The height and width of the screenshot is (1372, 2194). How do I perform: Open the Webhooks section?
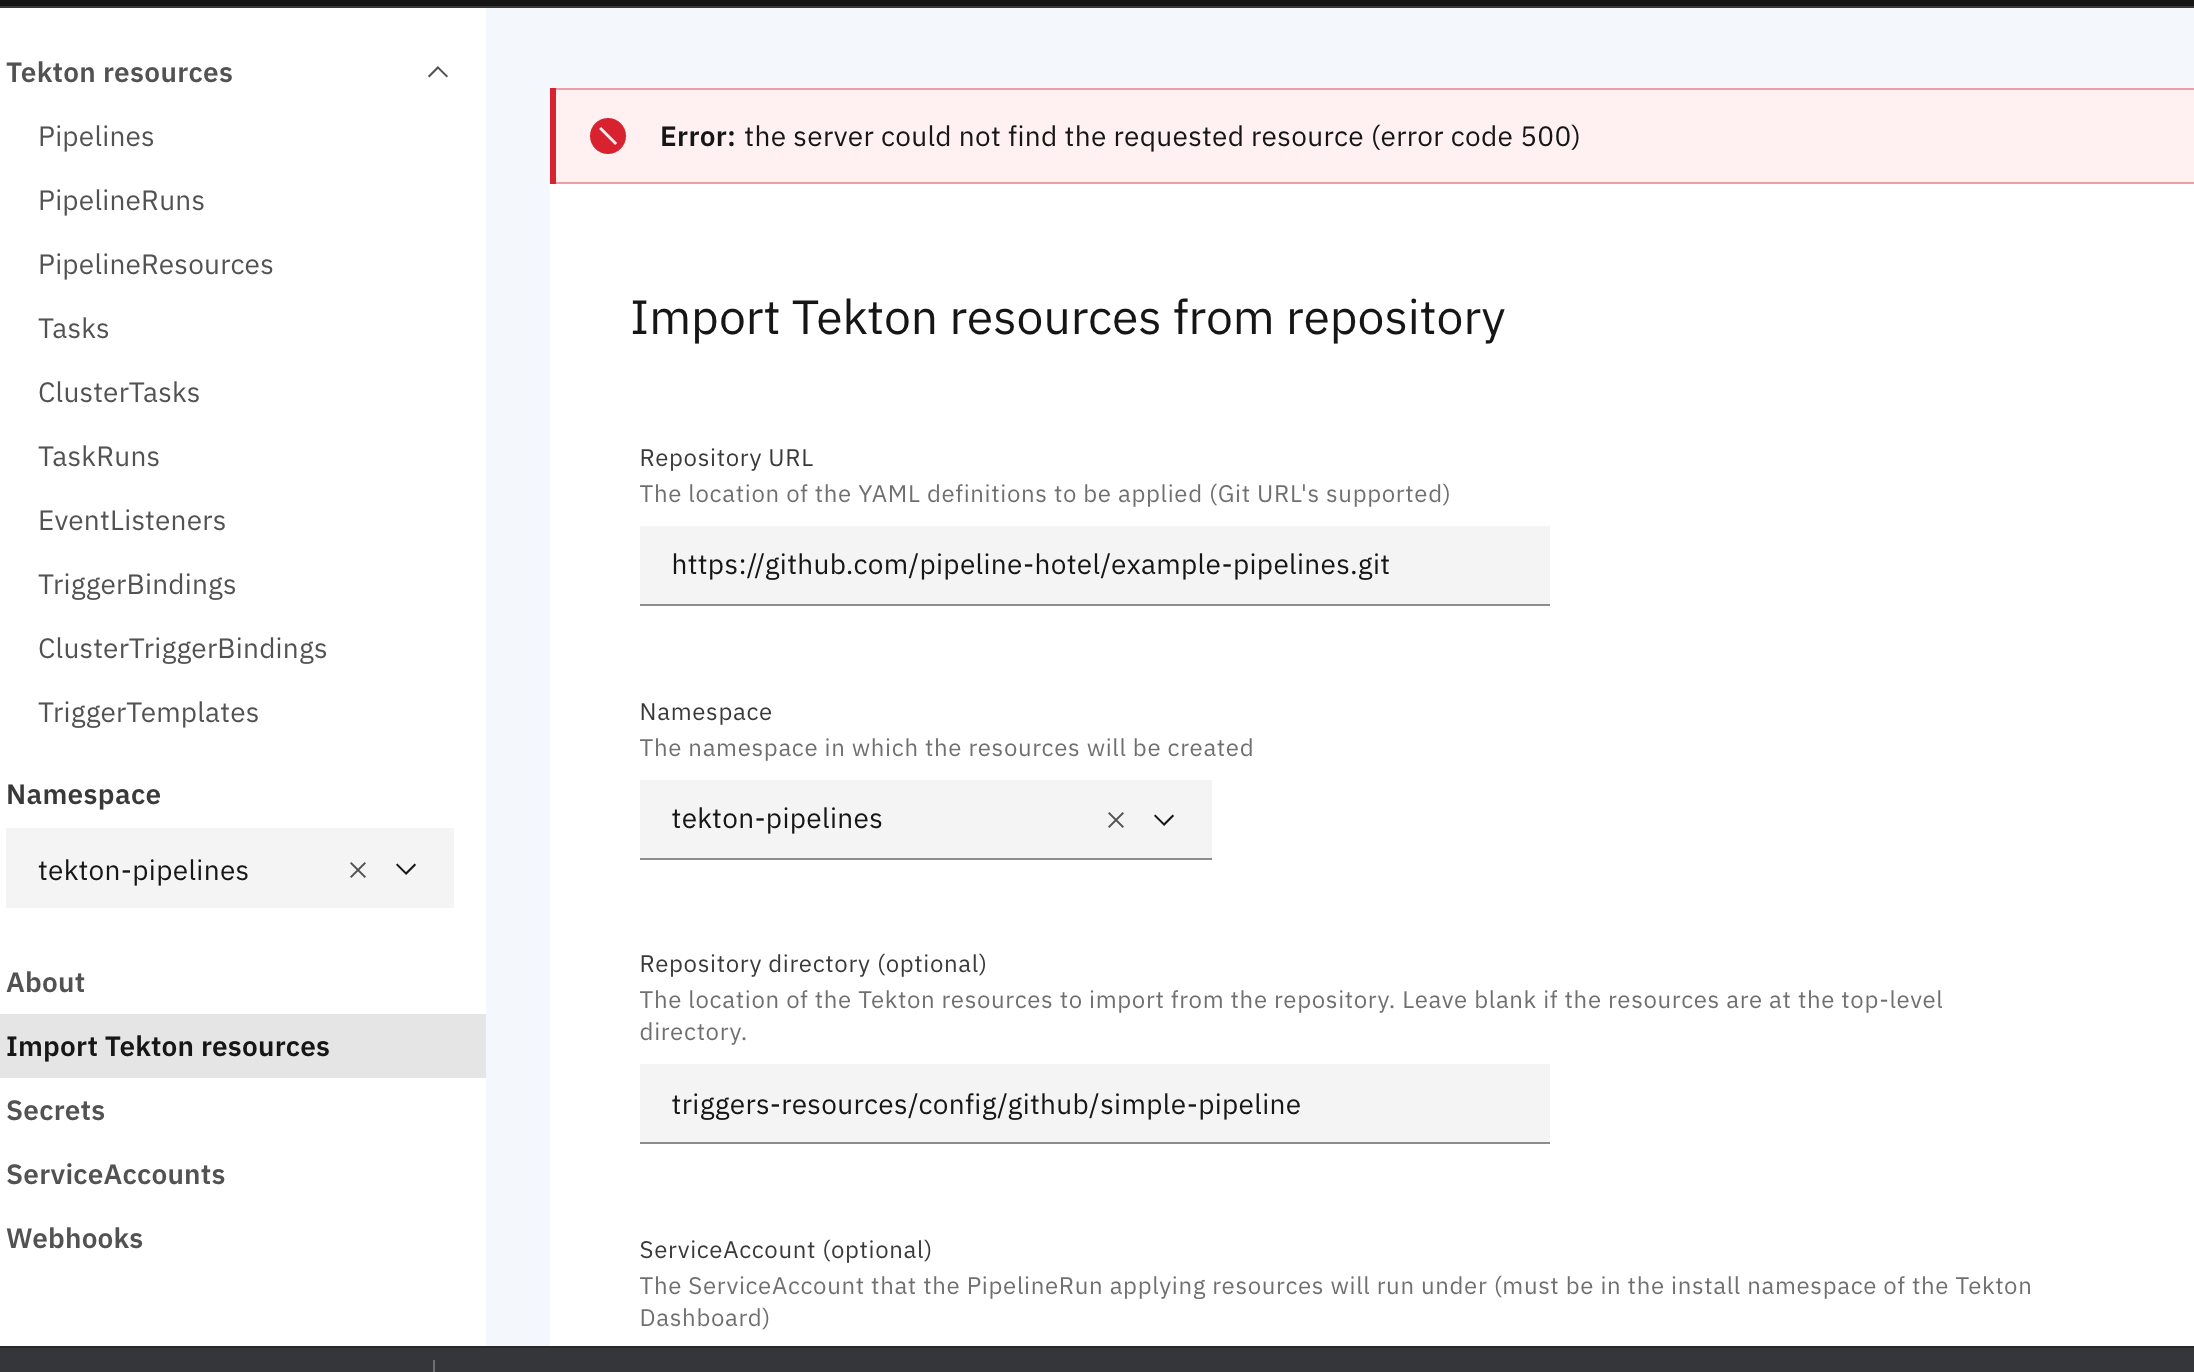[74, 1238]
